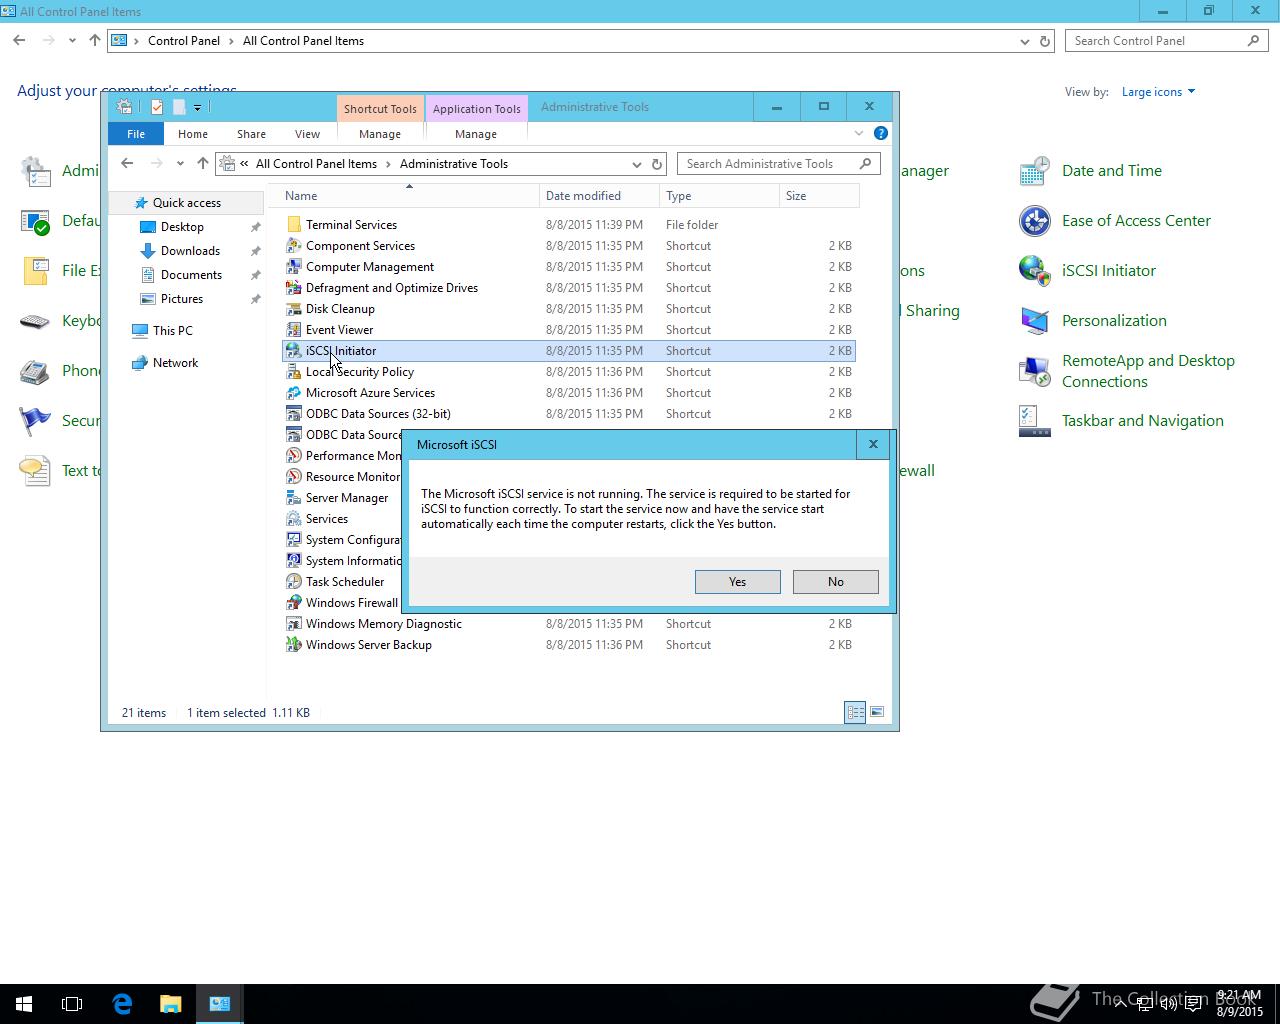Open Desktop in navigation pane

pyautogui.click(x=182, y=227)
